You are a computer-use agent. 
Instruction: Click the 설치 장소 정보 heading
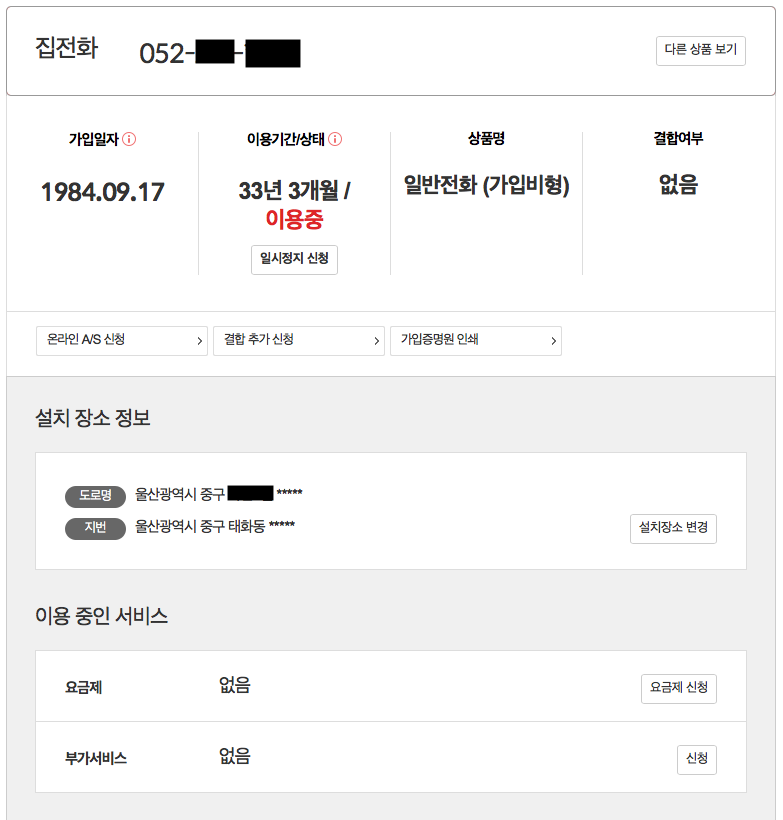click(93, 418)
